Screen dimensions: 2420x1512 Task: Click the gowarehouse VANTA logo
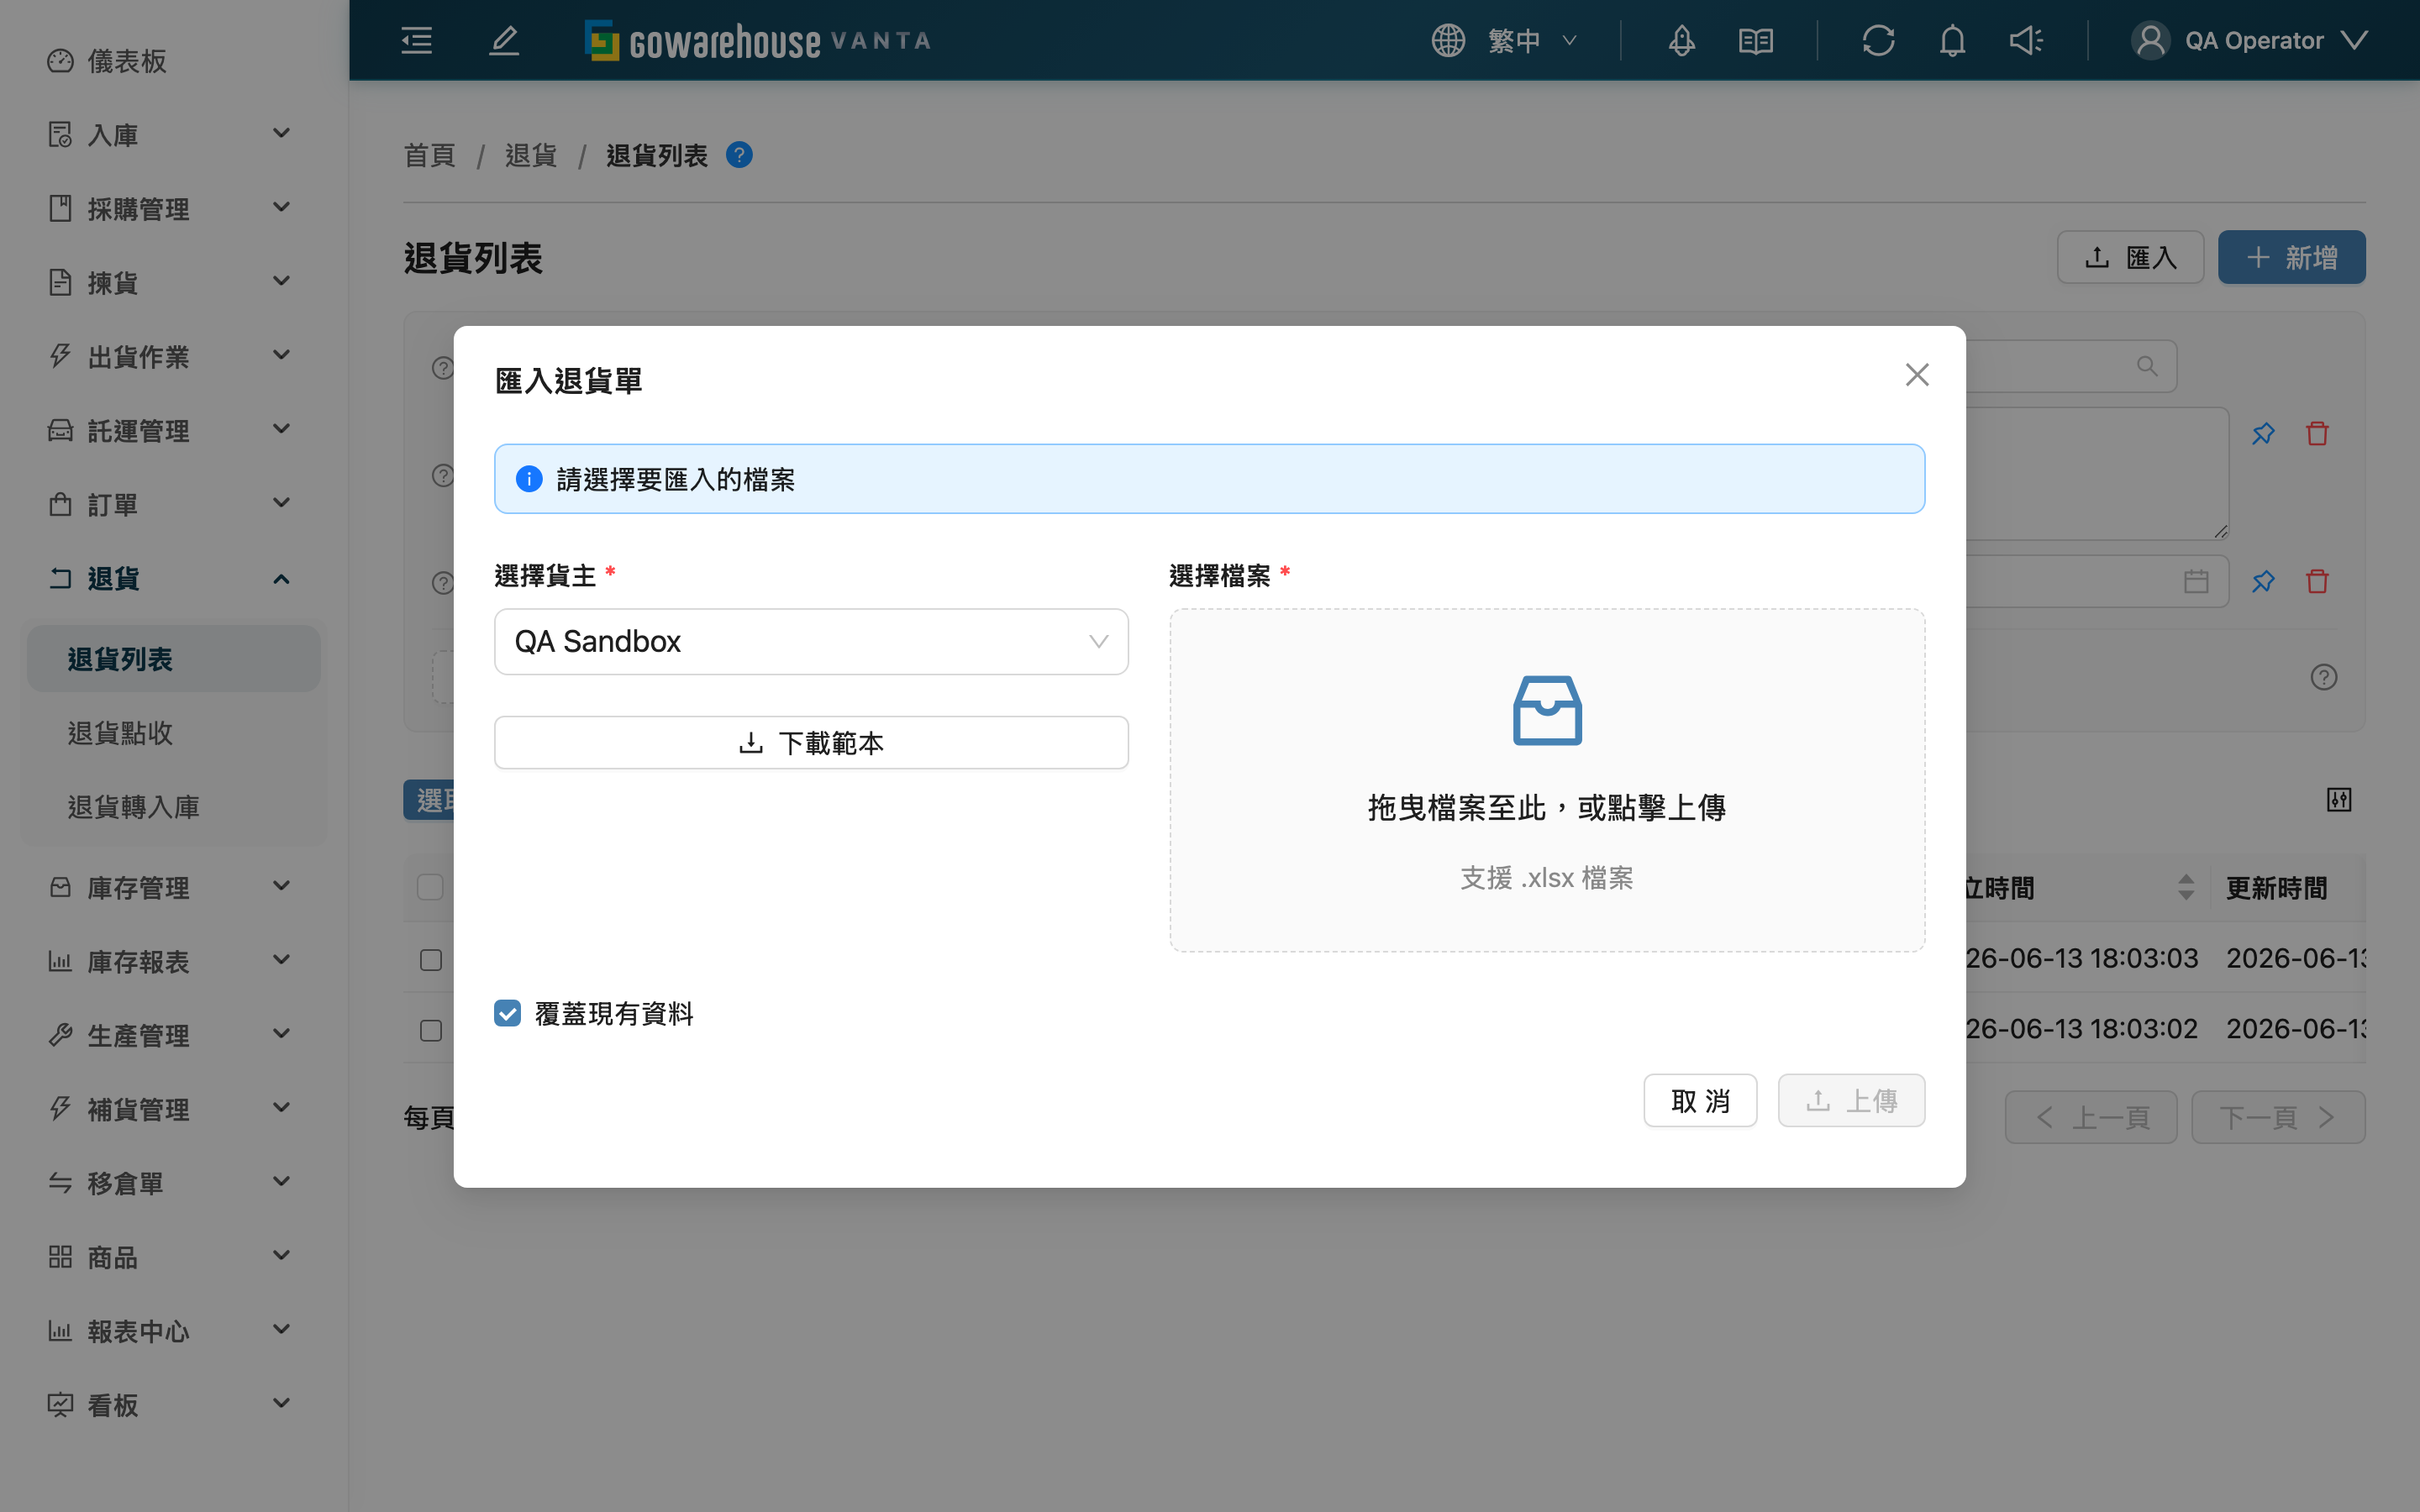pyautogui.click(x=757, y=40)
